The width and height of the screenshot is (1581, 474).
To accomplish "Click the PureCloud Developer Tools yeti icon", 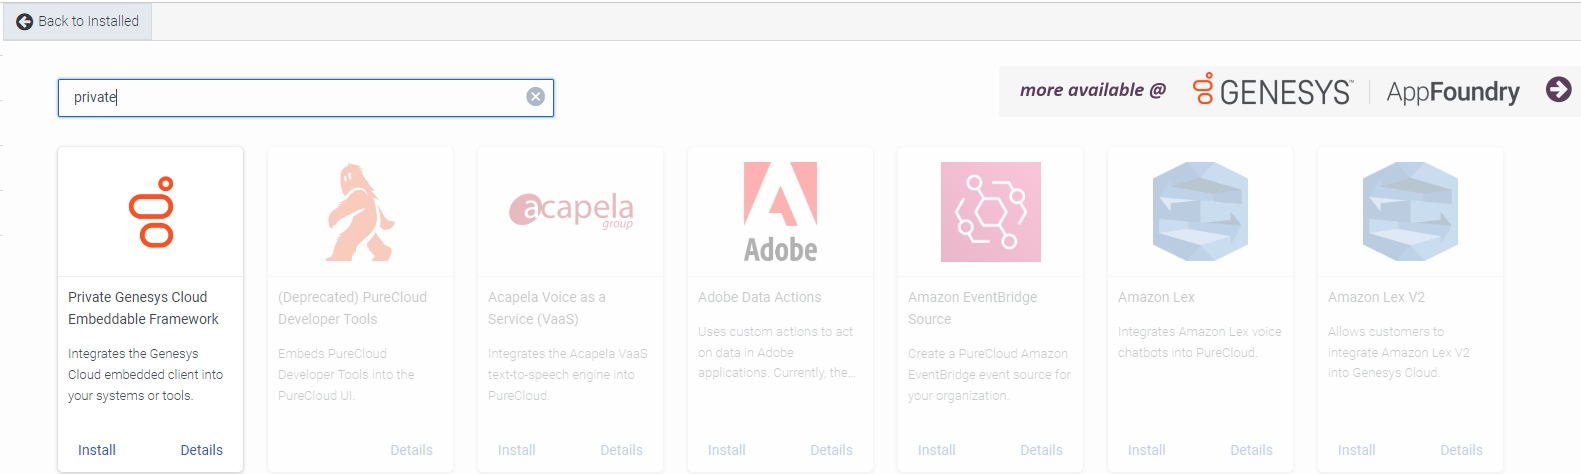I will pyautogui.click(x=360, y=212).
